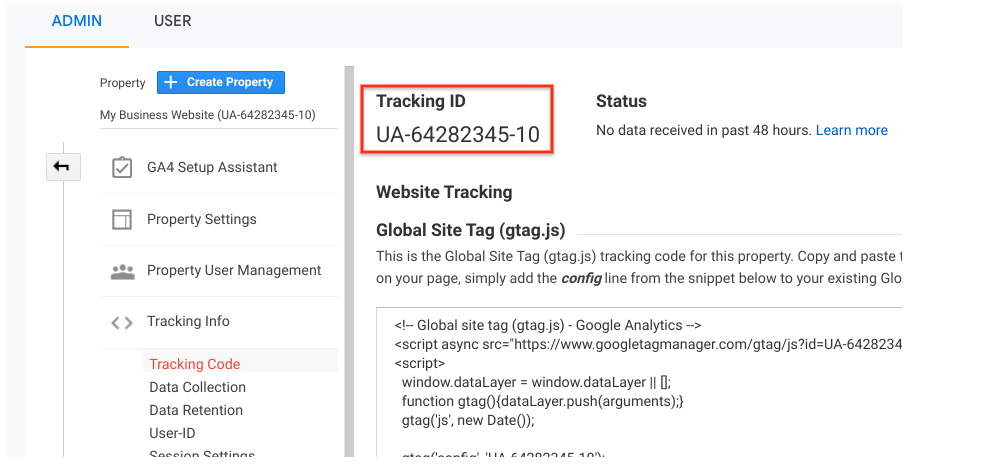Click the No data received status text

click(x=704, y=130)
